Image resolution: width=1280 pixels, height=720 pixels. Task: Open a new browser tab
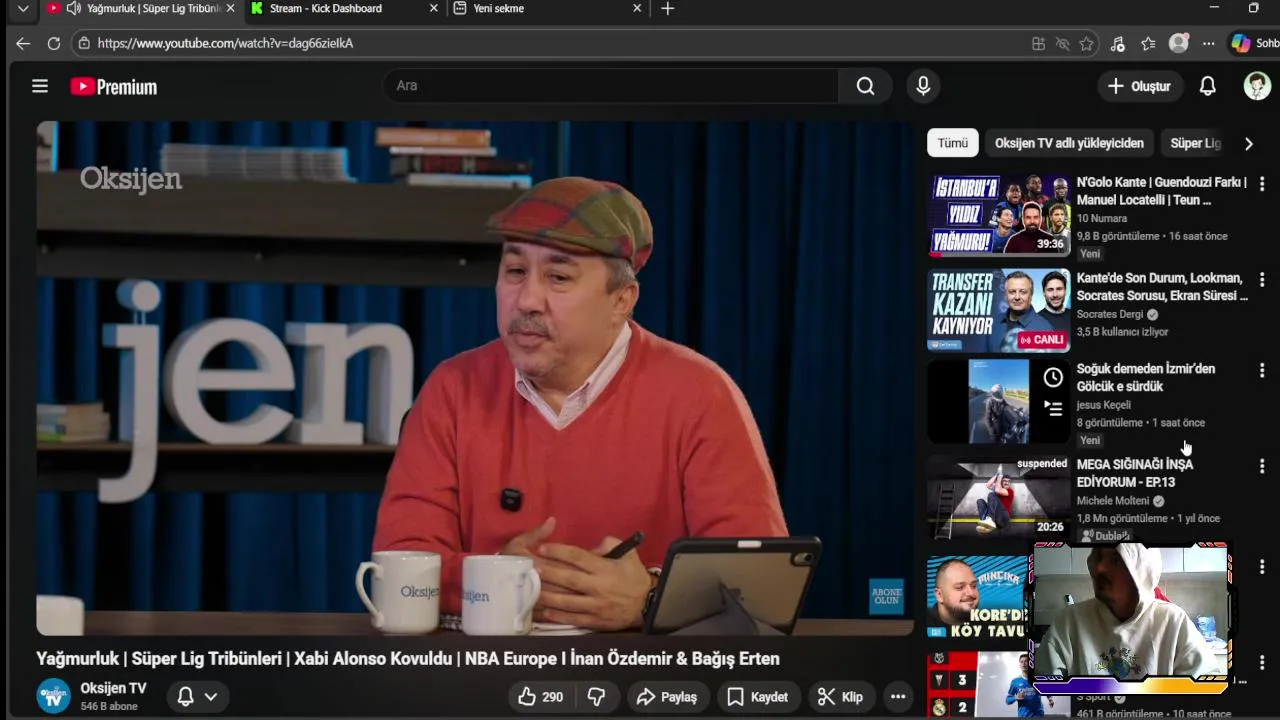tap(668, 8)
